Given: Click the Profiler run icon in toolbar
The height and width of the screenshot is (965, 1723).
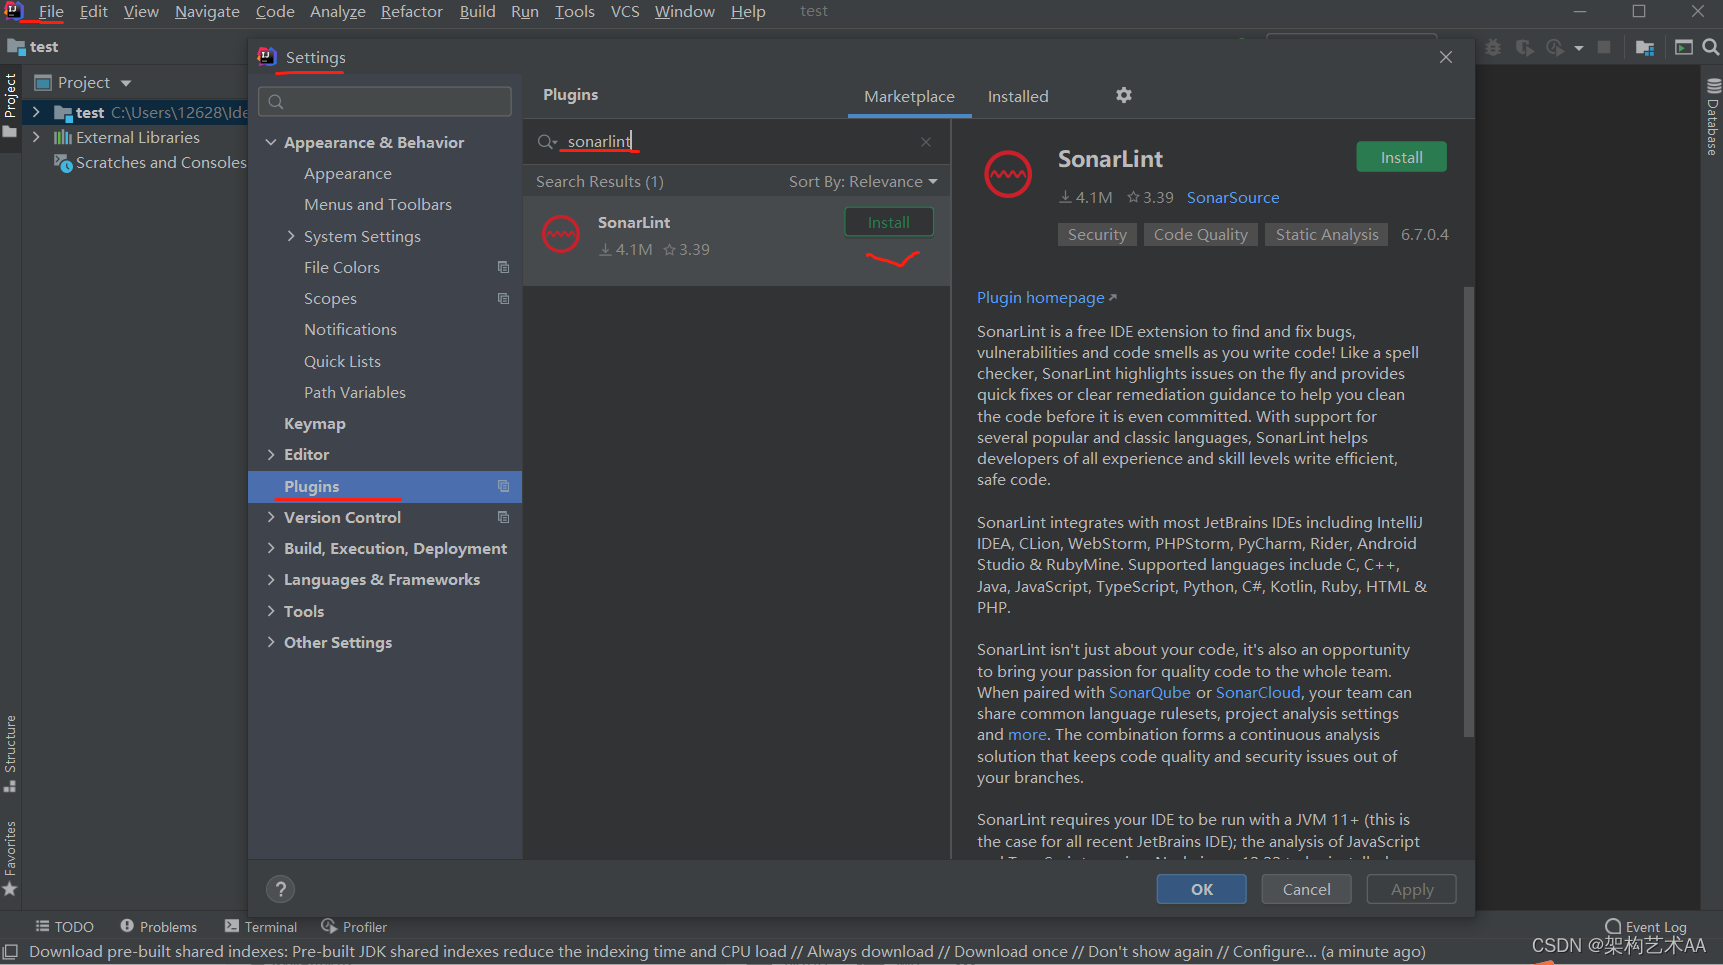Looking at the screenshot, I should click(1555, 47).
